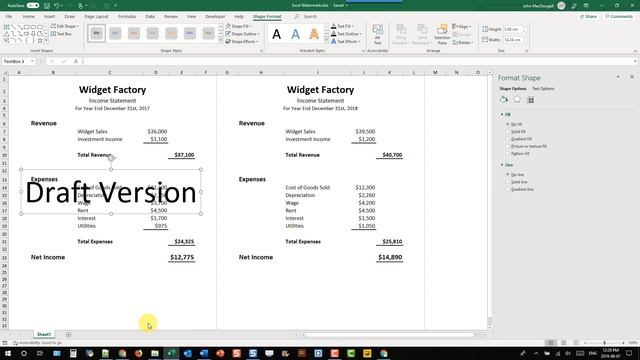
Task: Open Shape Fill dropdown in ribbon
Action: 239,26
